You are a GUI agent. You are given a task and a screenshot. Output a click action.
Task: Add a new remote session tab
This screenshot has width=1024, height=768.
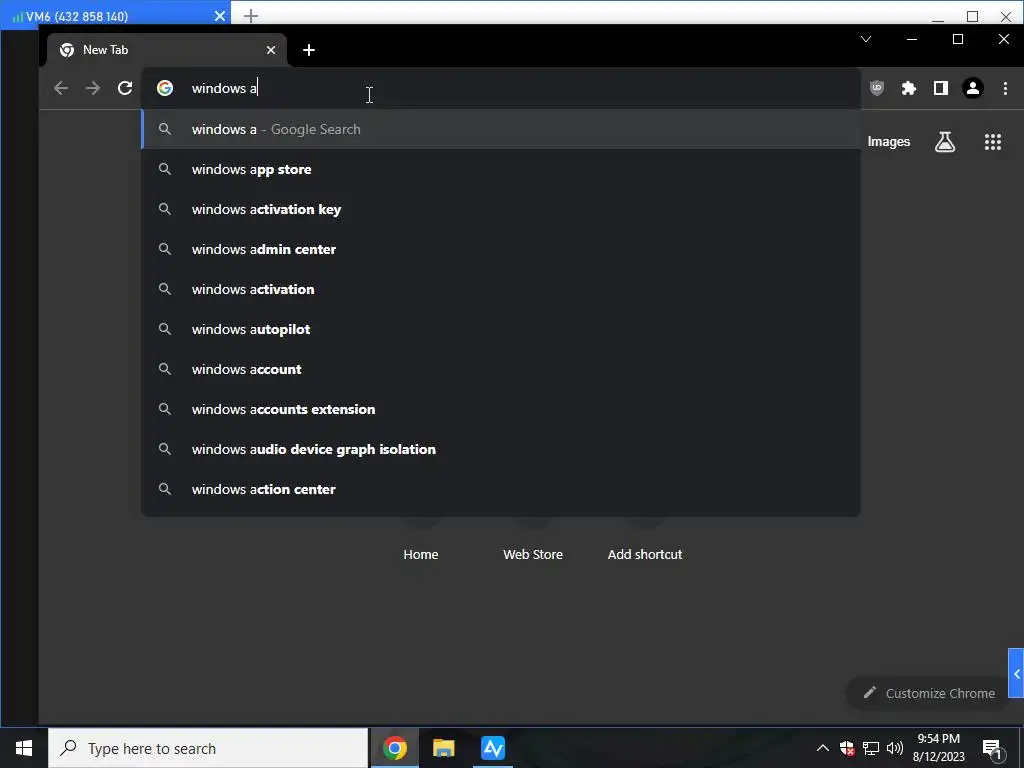point(251,16)
